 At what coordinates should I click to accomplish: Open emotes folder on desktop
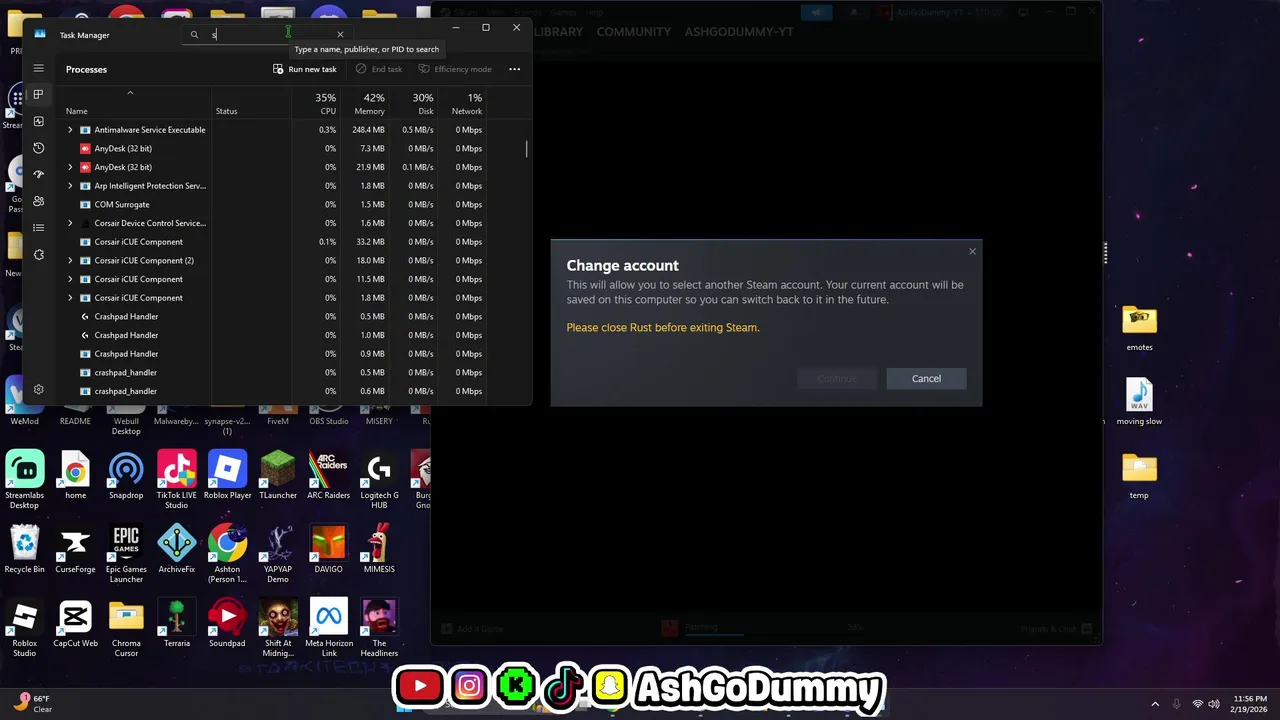click(x=1139, y=327)
